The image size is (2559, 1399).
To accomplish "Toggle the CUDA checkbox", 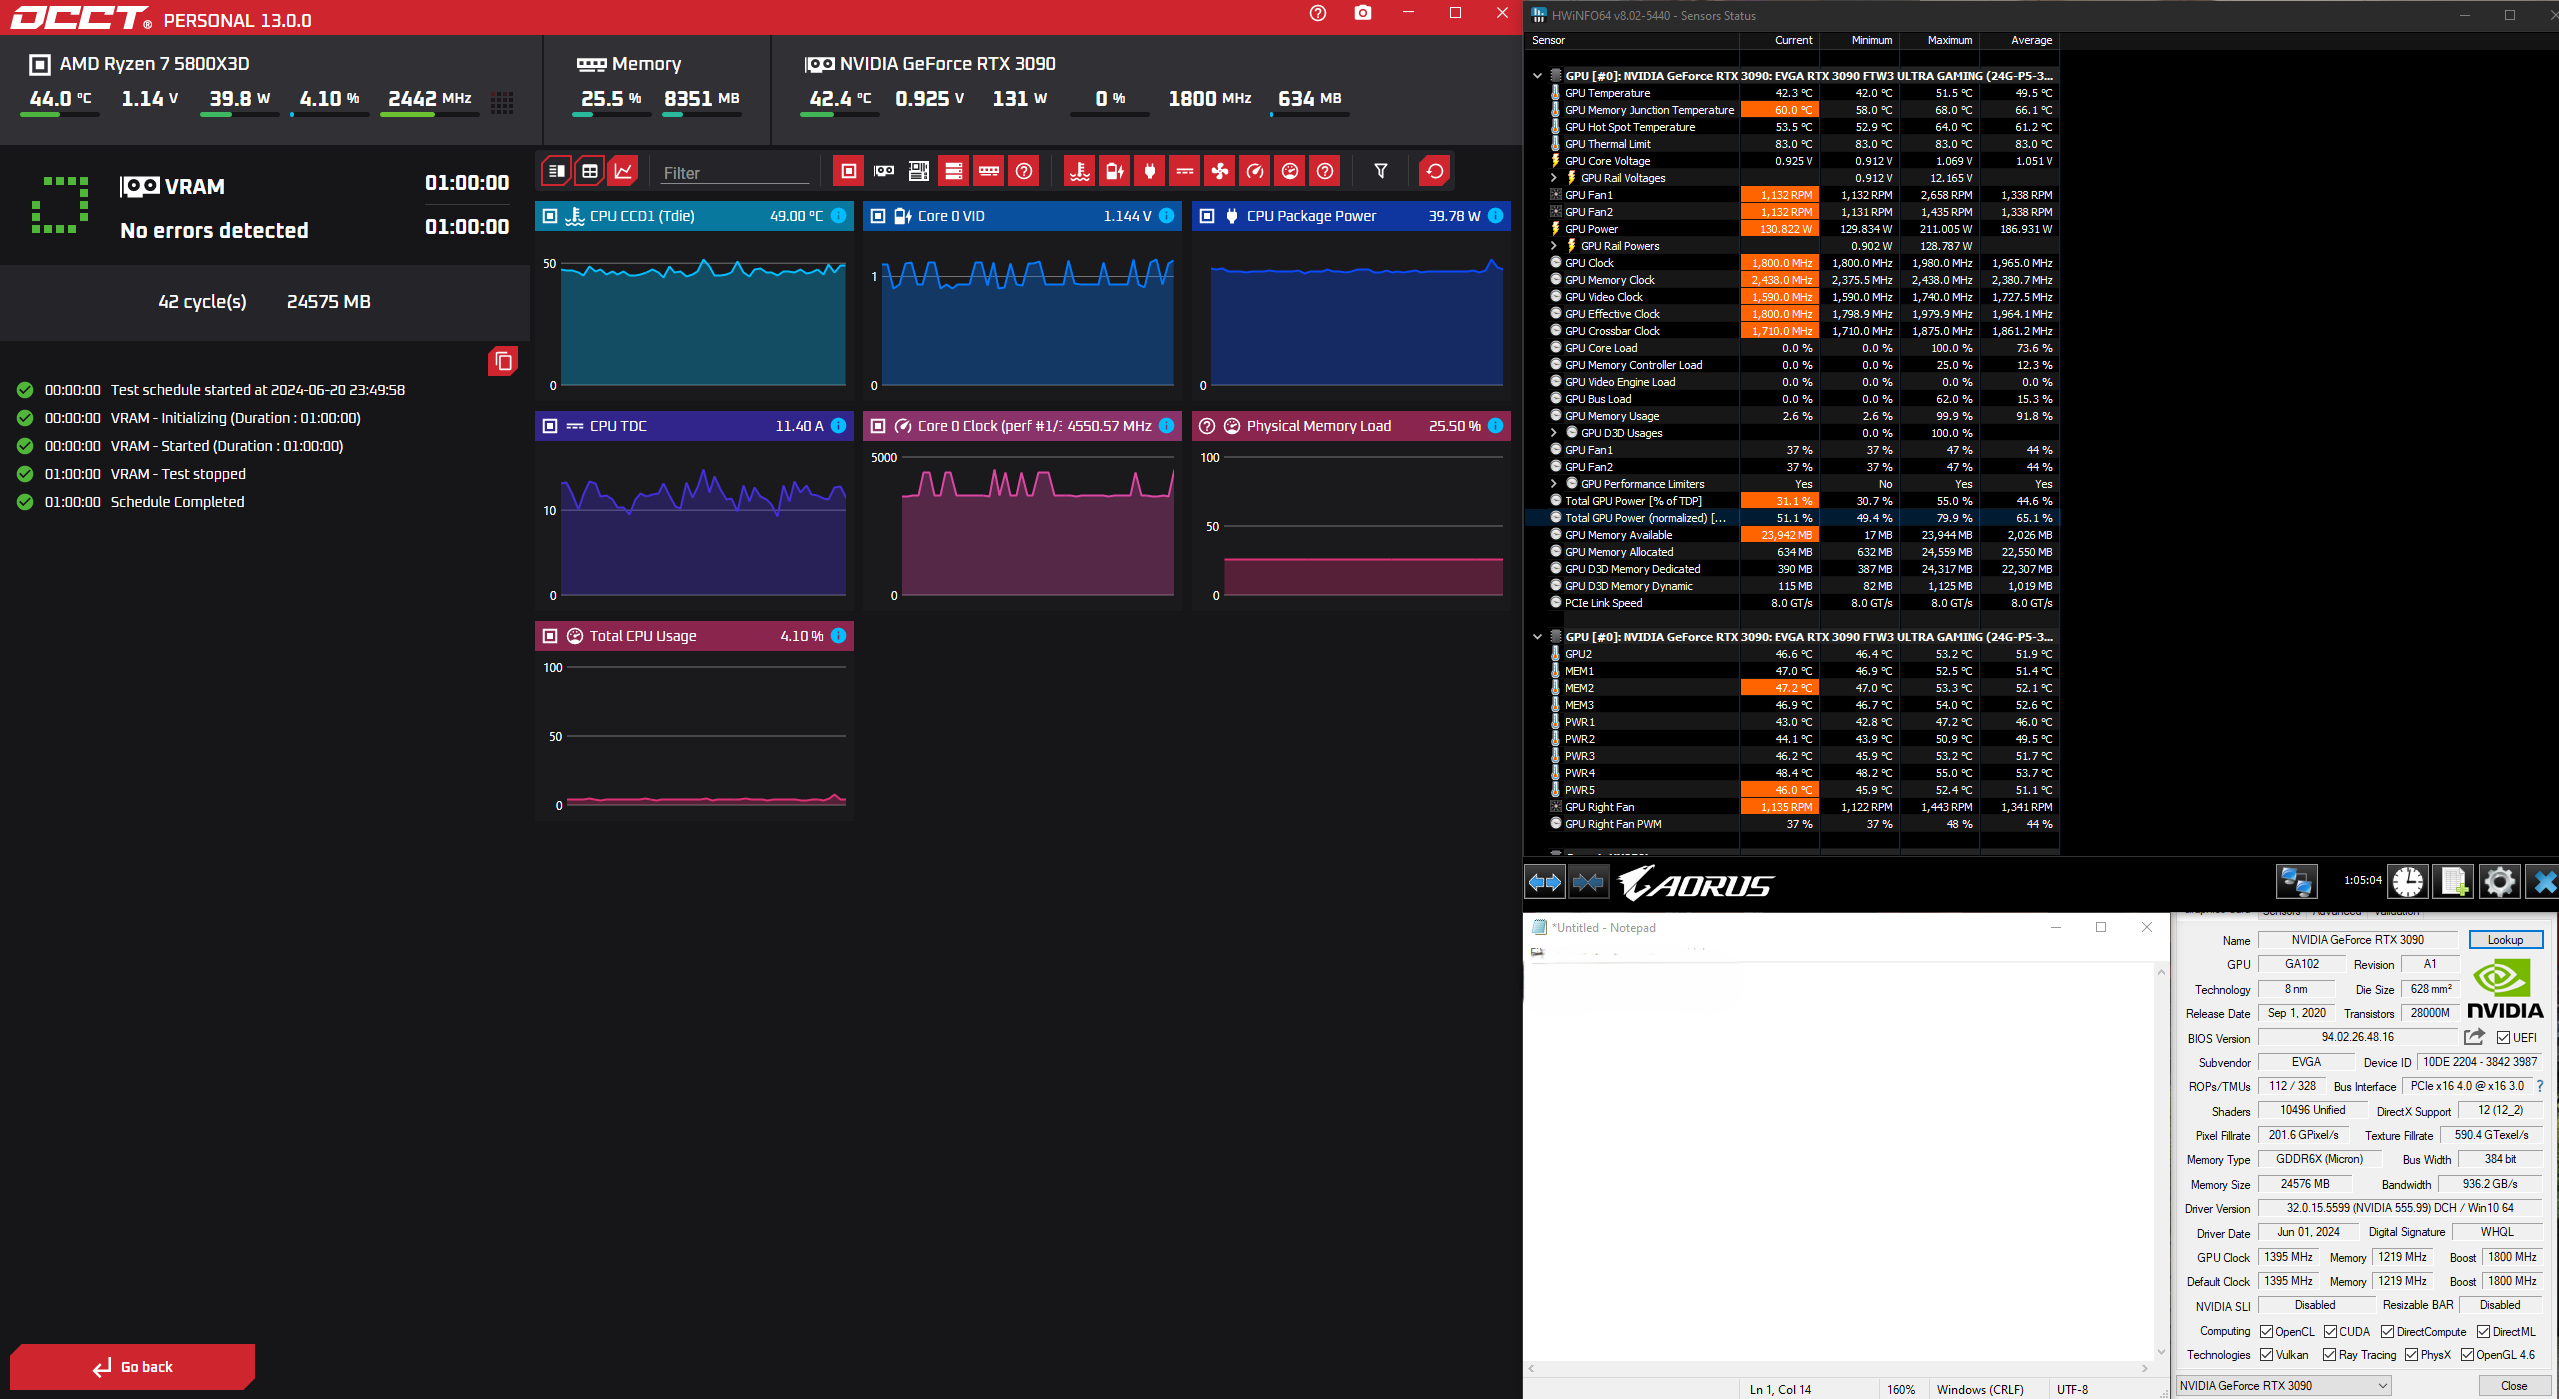I will [x=2330, y=1331].
